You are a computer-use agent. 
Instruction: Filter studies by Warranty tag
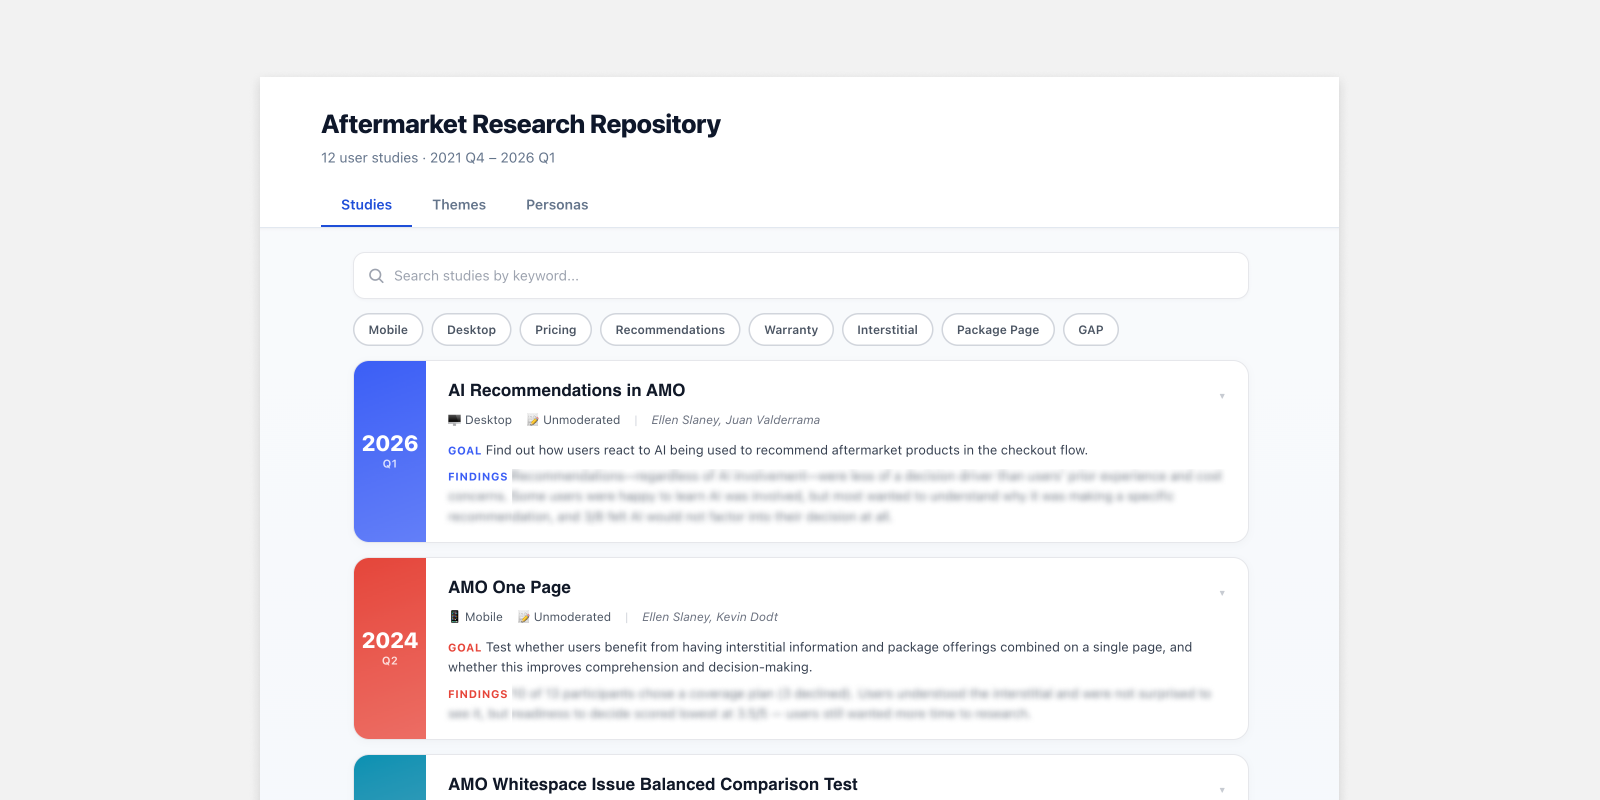pyautogui.click(x=791, y=330)
